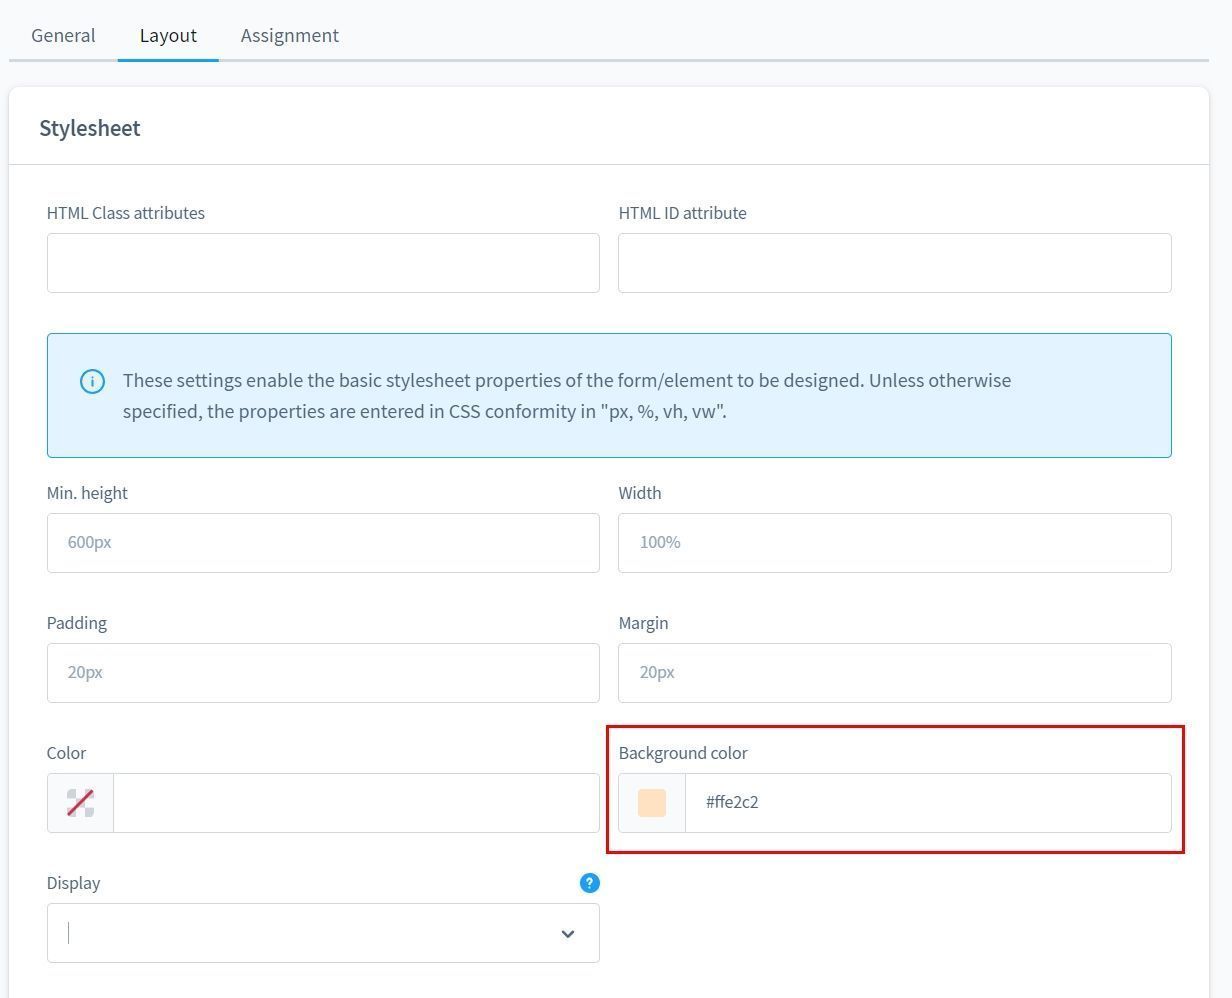Open the empty Color swatch picker
The width and height of the screenshot is (1232, 998).
click(x=80, y=802)
